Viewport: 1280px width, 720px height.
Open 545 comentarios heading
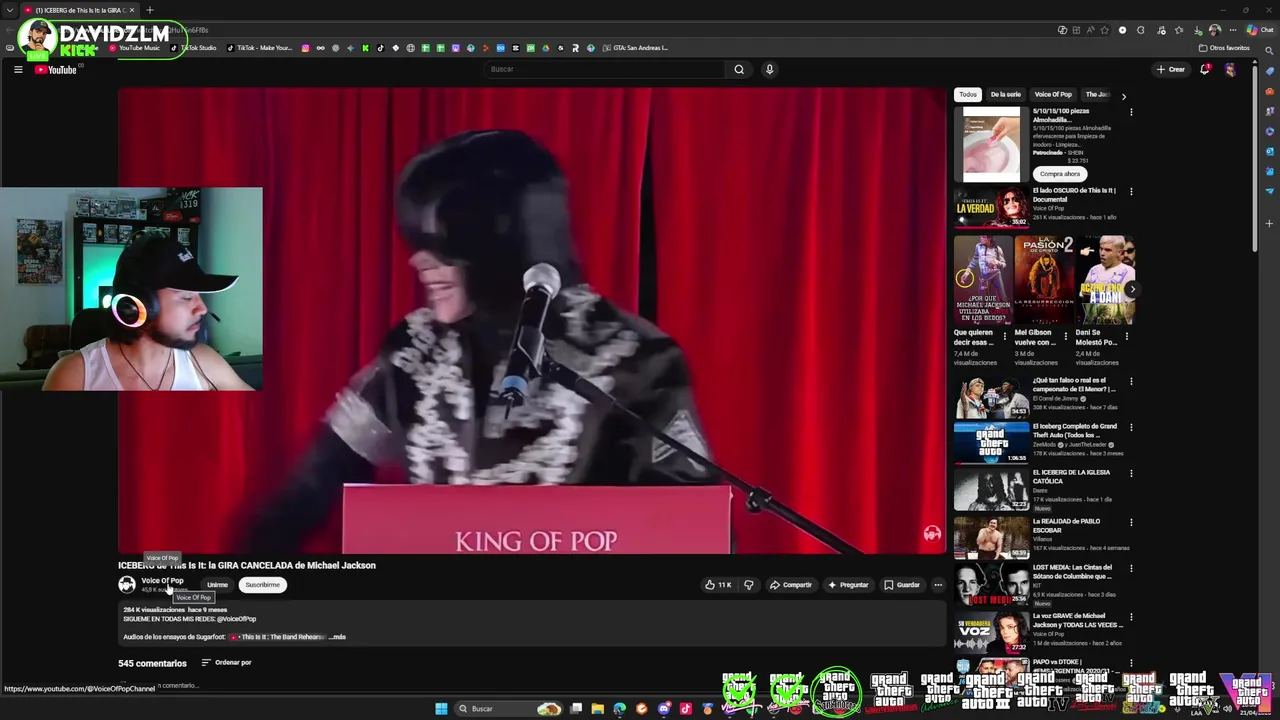(x=152, y=663)
